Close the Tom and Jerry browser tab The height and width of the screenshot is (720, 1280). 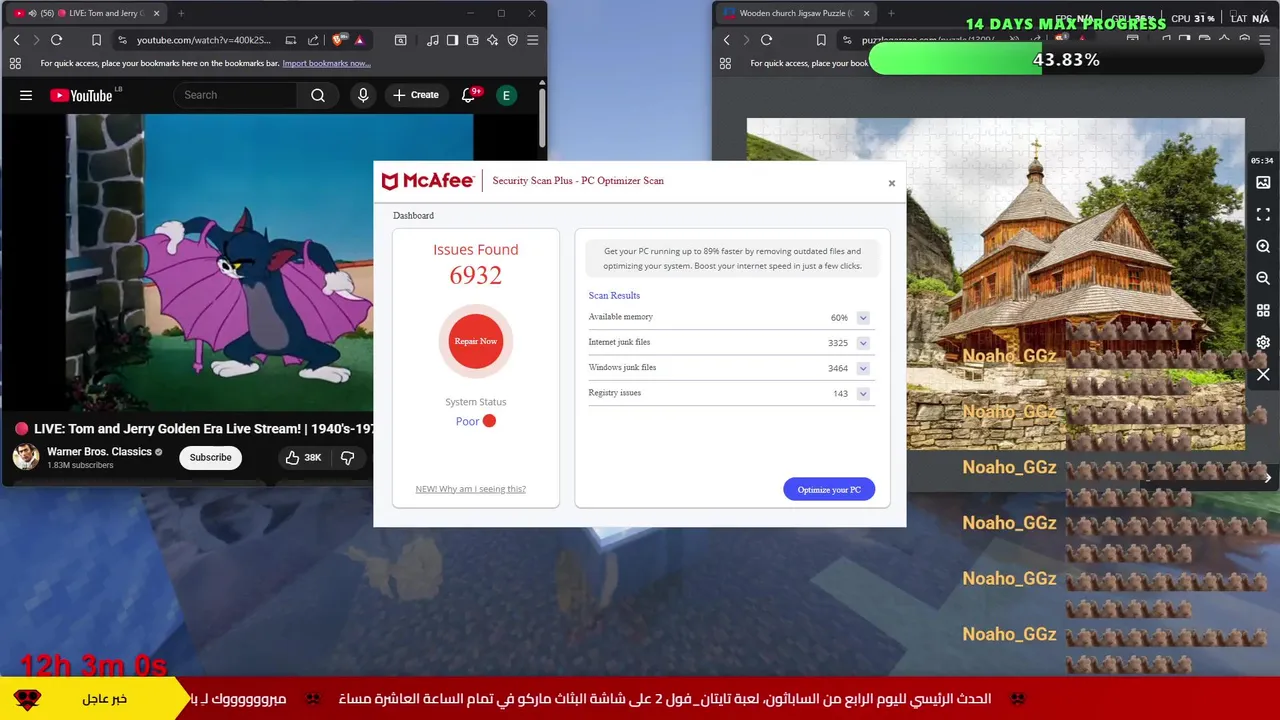[x=156, y=13]
